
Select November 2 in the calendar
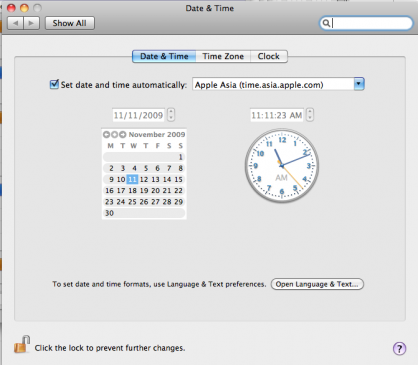click(x=111, y=168)
